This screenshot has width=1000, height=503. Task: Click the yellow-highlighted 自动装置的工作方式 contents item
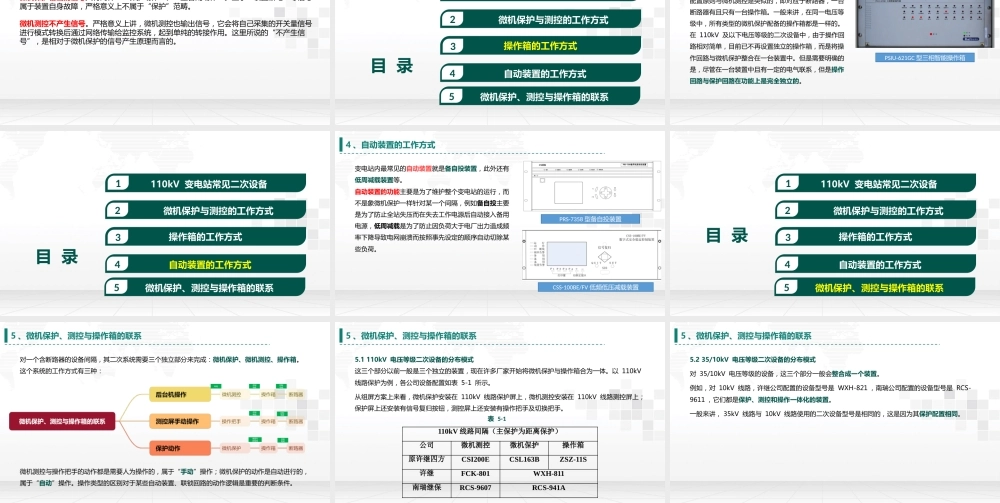coord(205,265)
